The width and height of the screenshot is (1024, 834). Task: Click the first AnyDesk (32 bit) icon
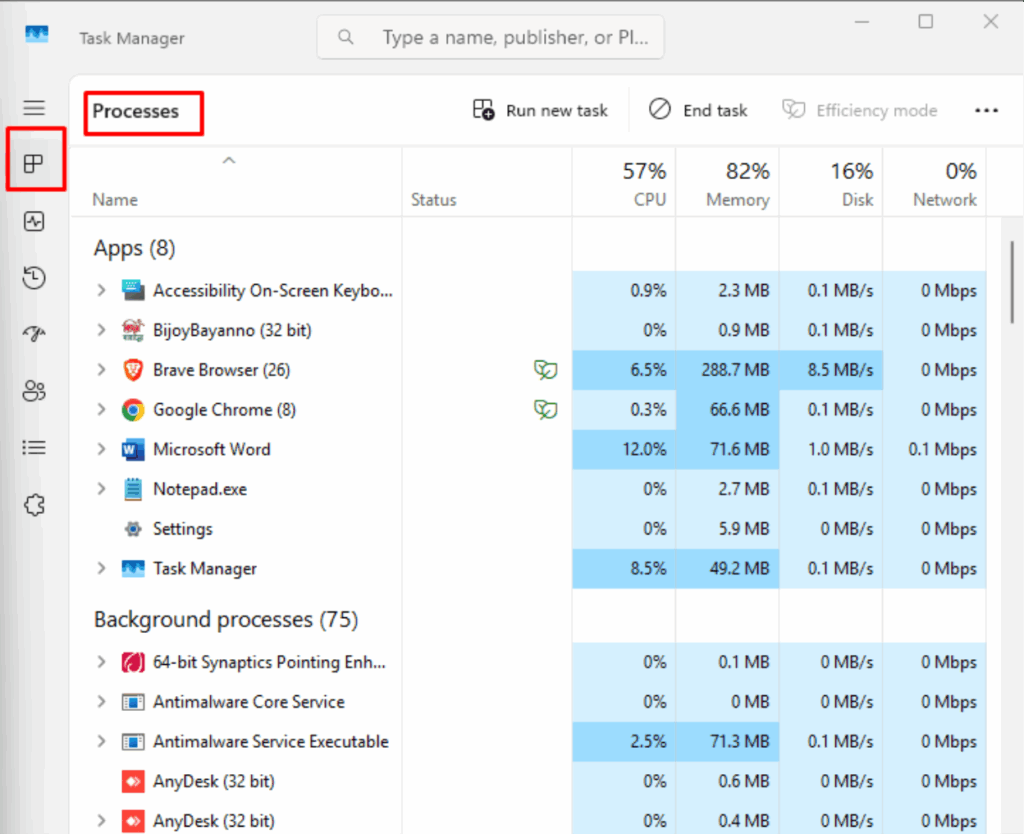(133, 782)
